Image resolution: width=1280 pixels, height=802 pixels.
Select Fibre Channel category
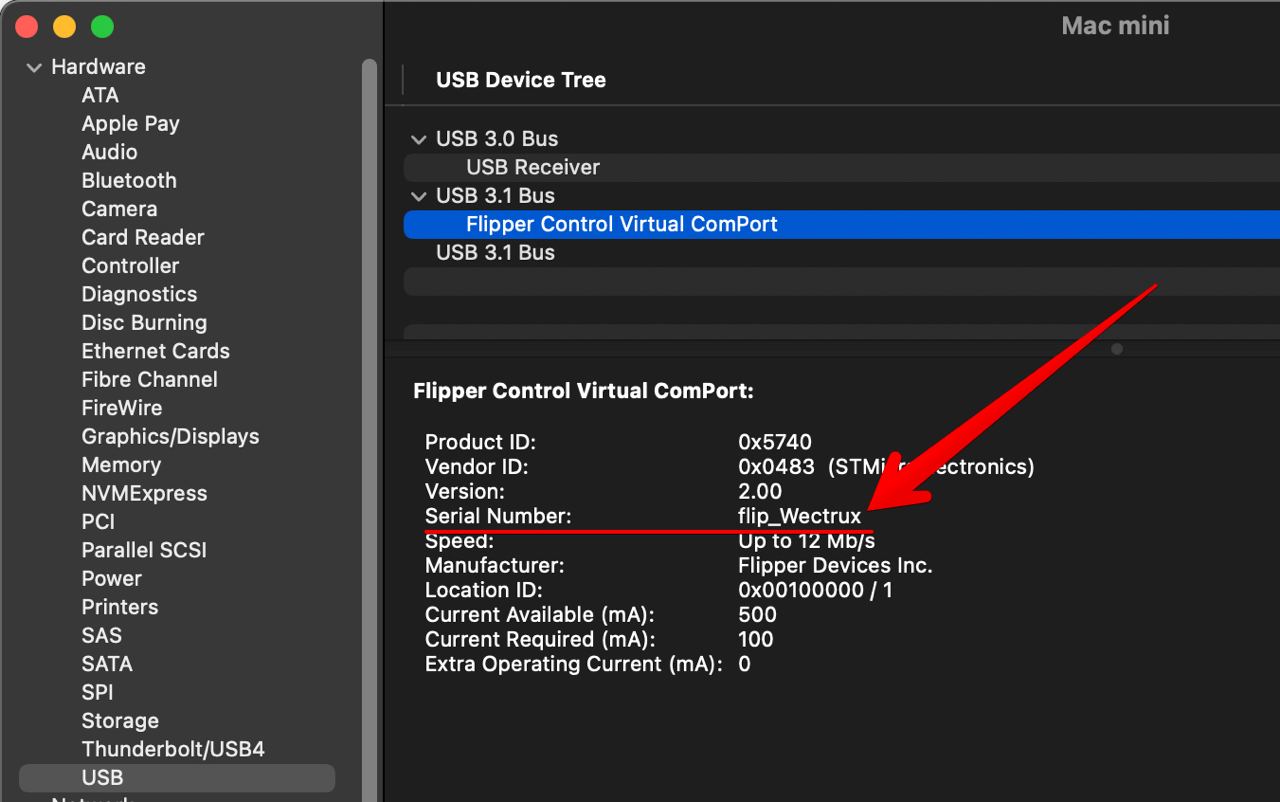coord(149,380)
